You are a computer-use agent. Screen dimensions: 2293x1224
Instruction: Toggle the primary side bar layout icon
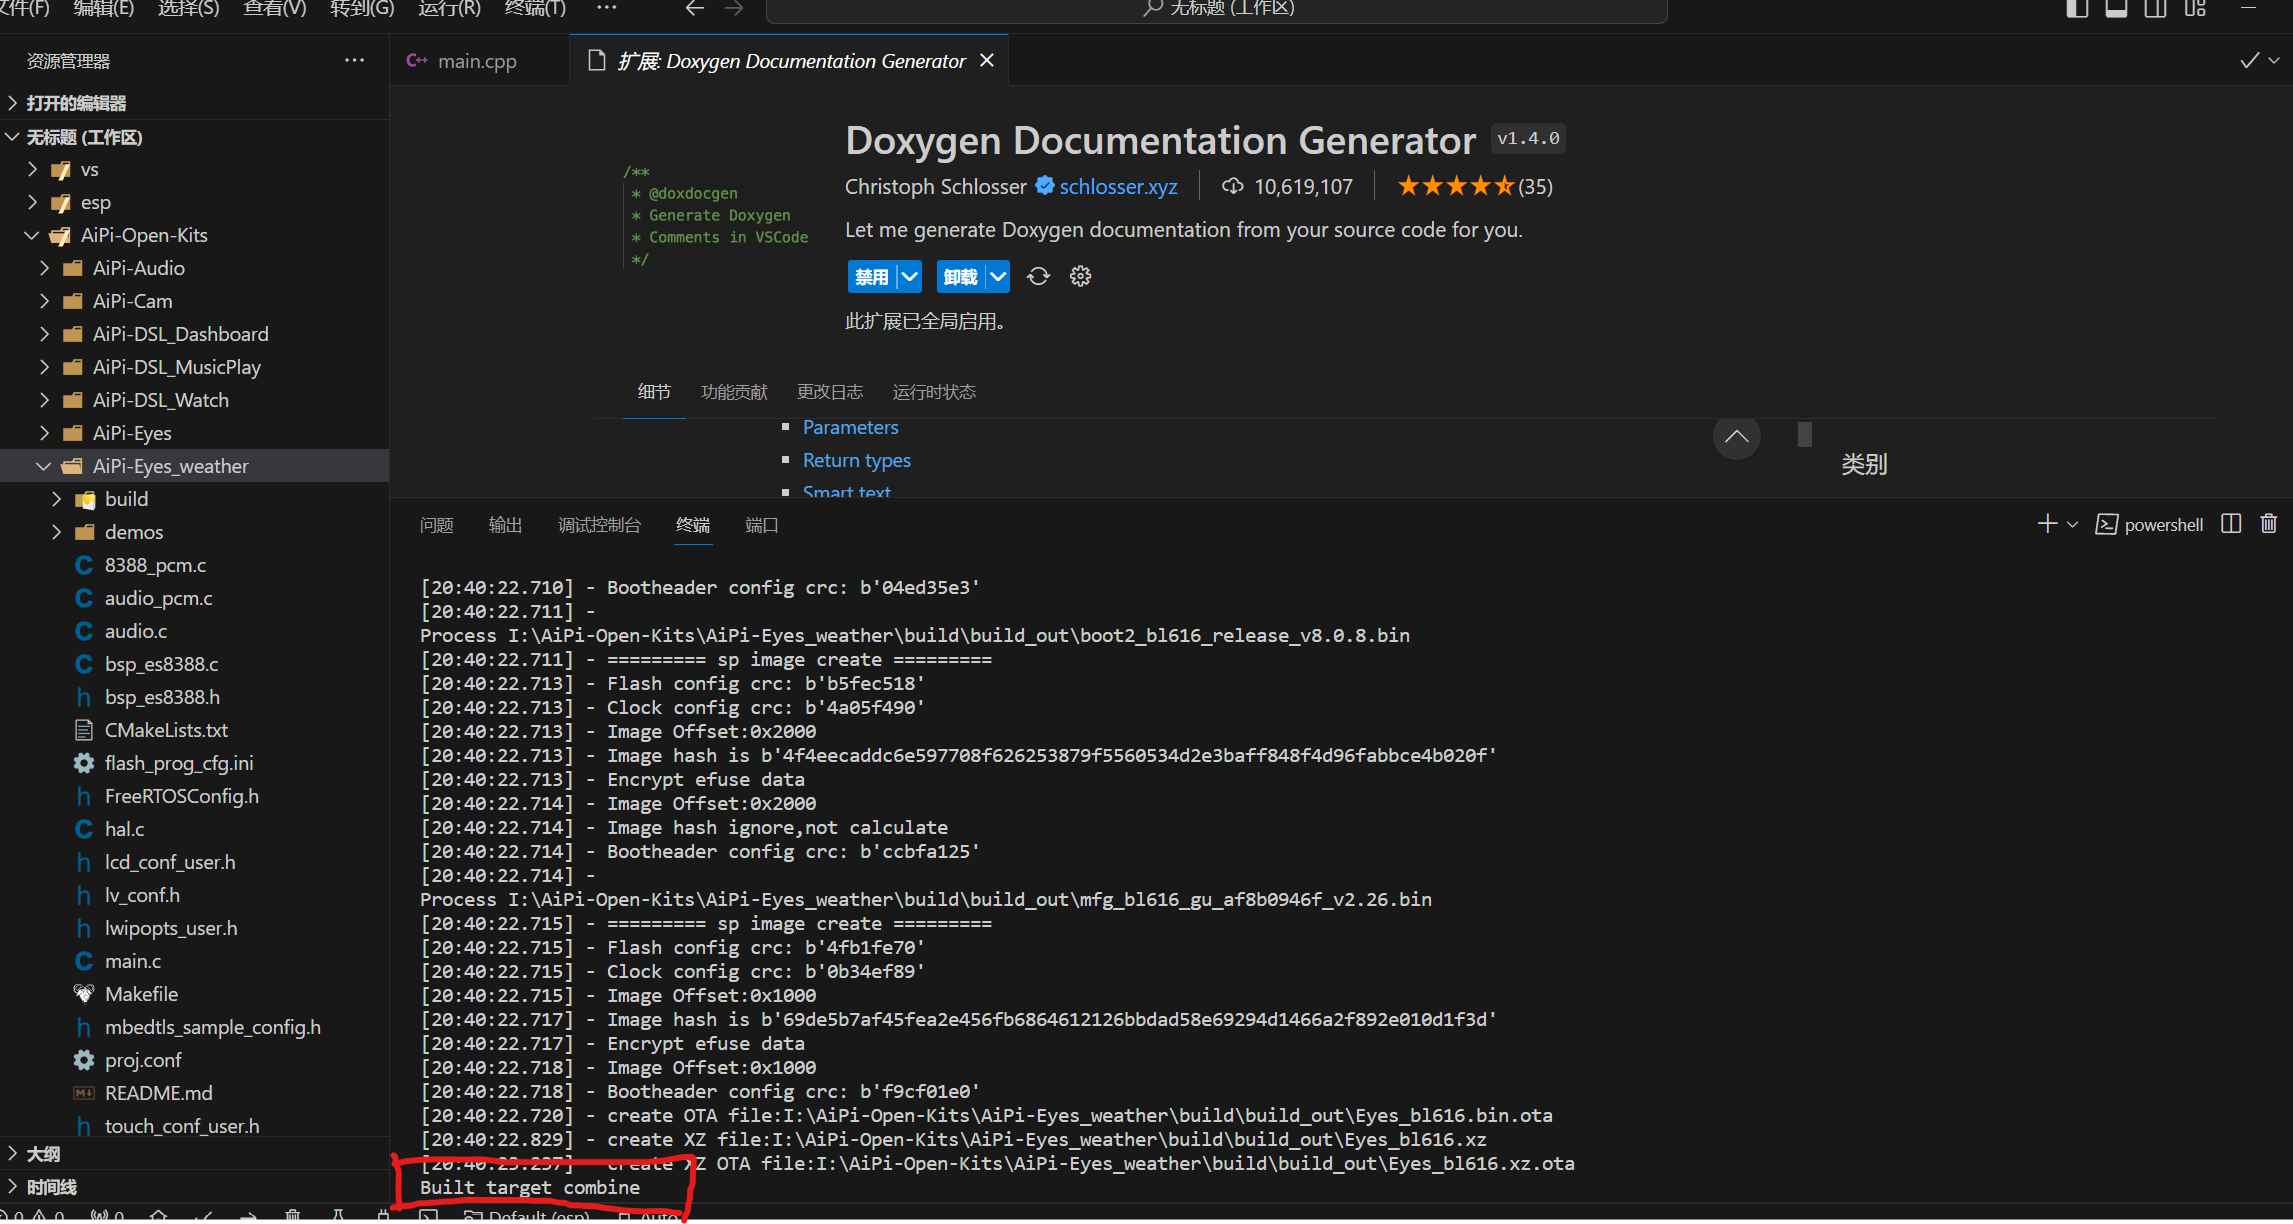[x=2077, y=8]
